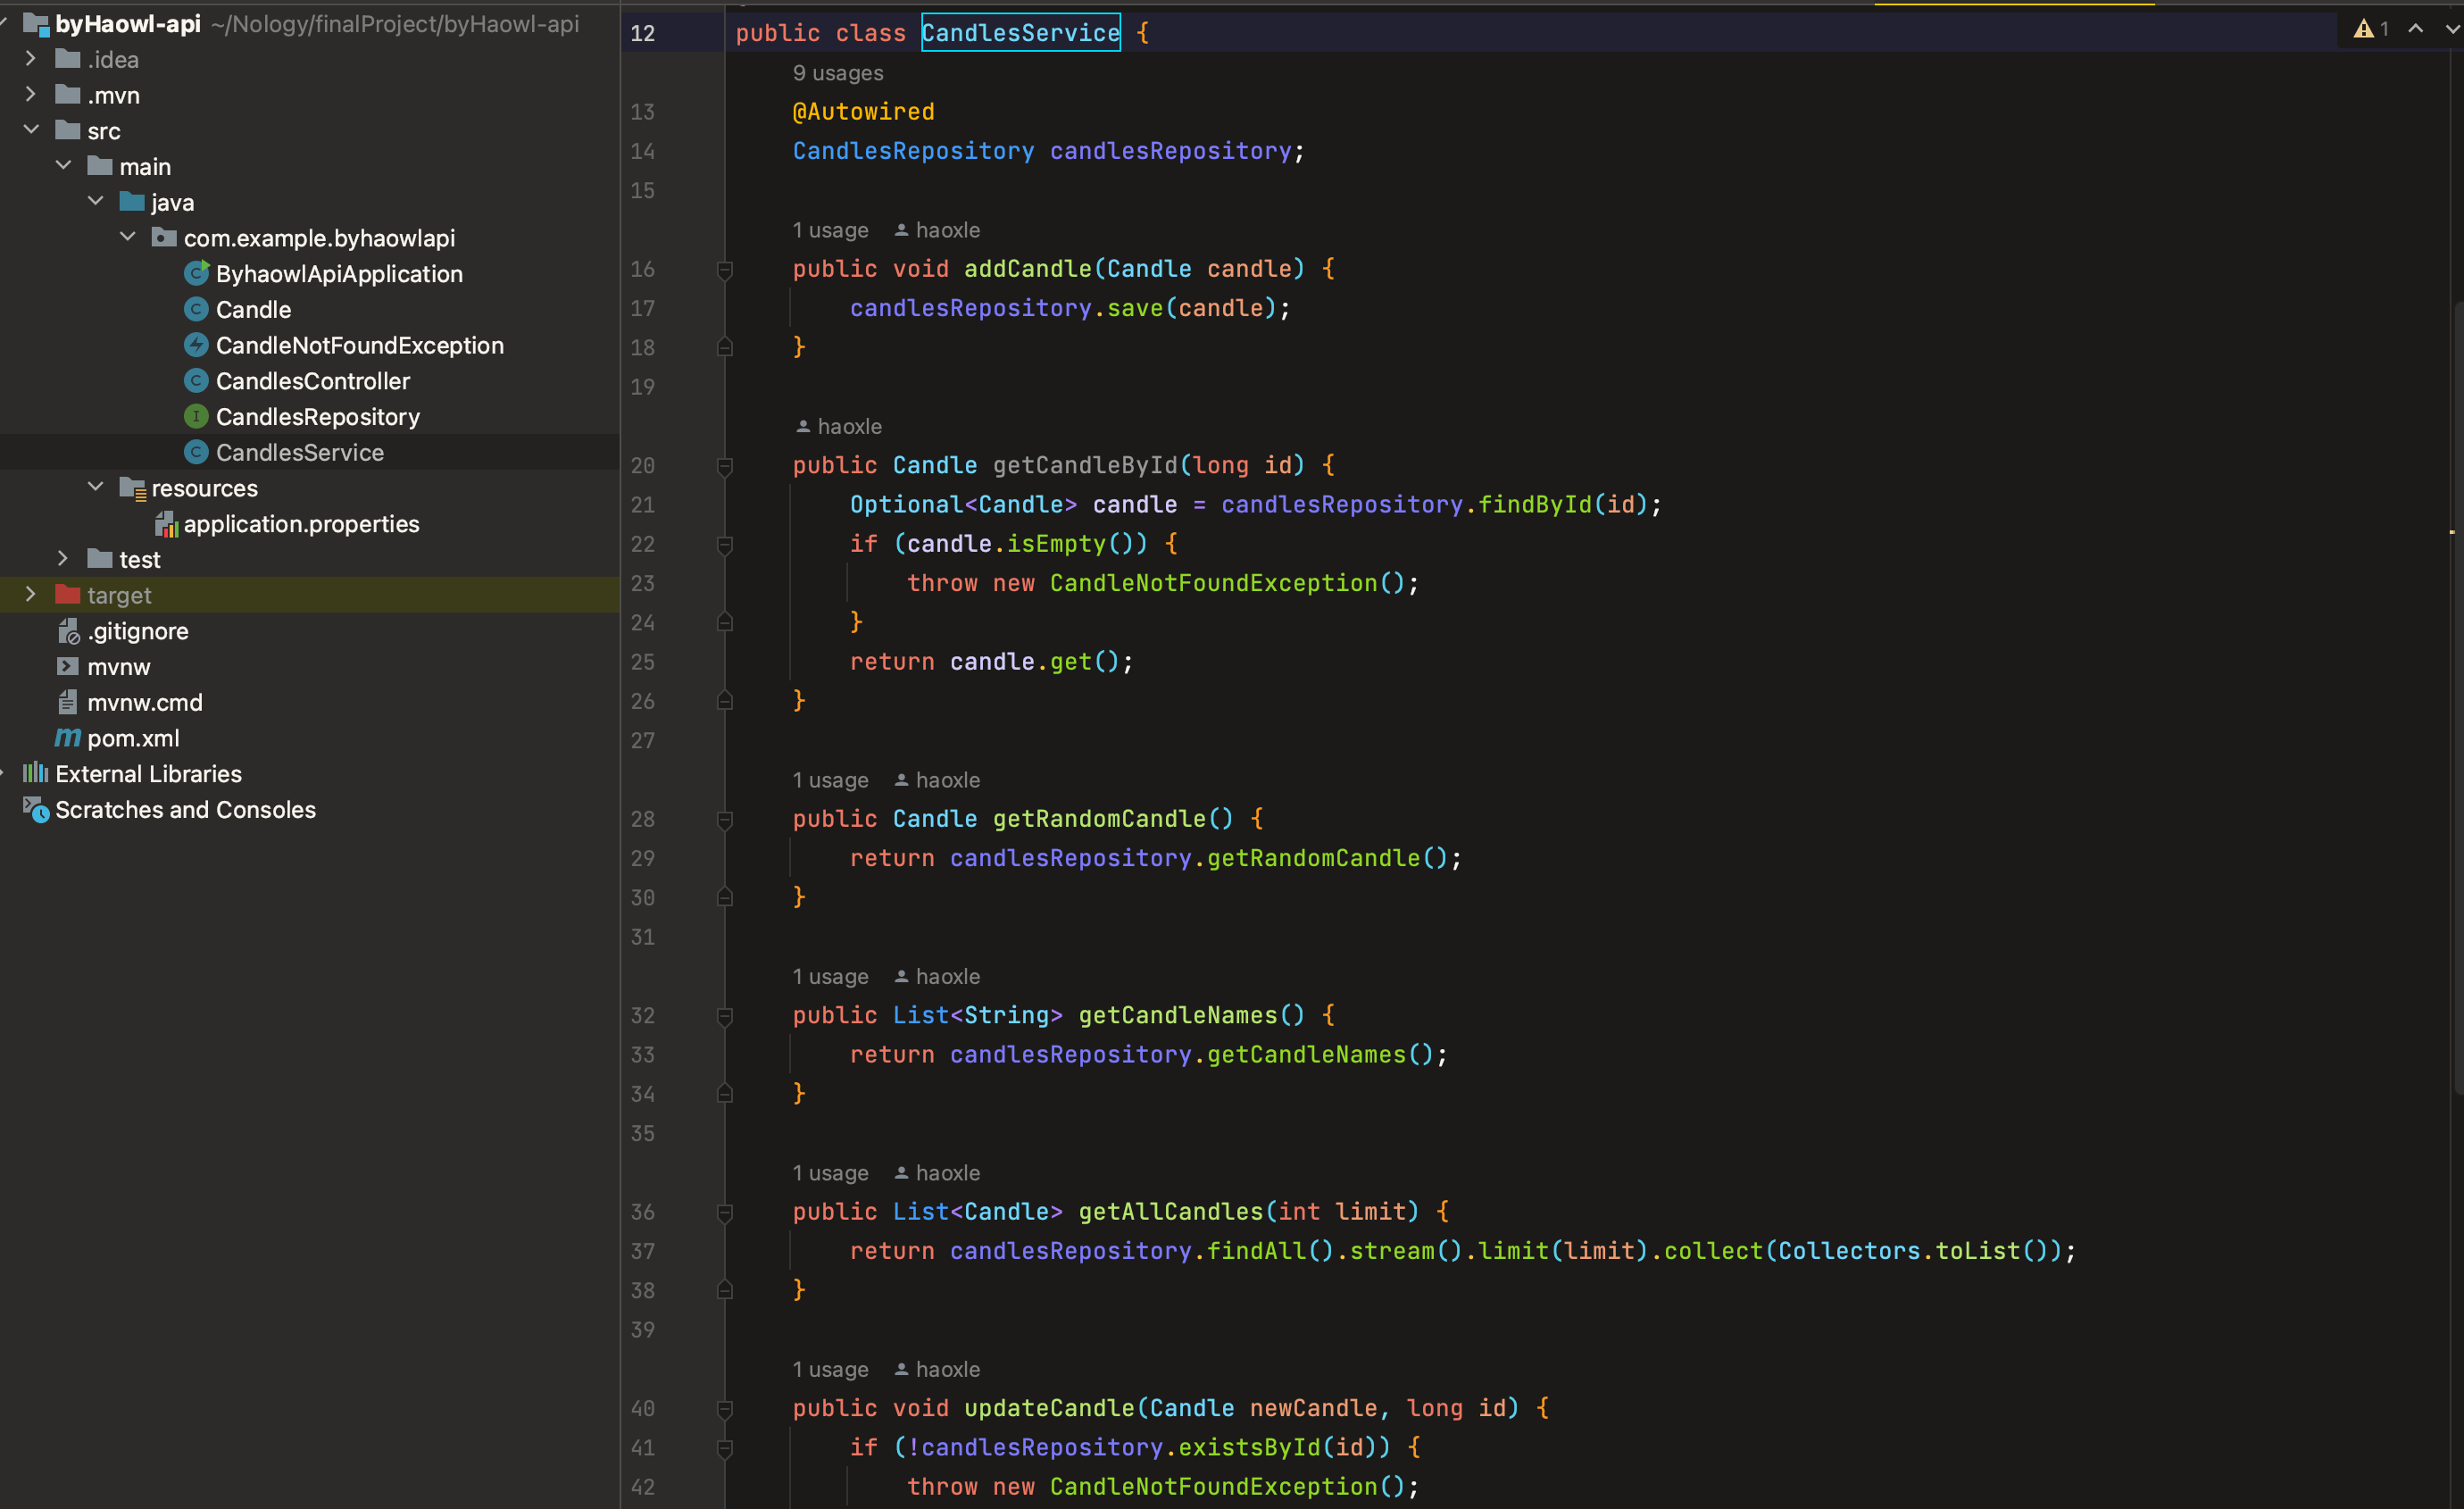Click the Scratches and Consoles icon
Viewport: 2464px width, 1509px height.
tap(36, 810)
